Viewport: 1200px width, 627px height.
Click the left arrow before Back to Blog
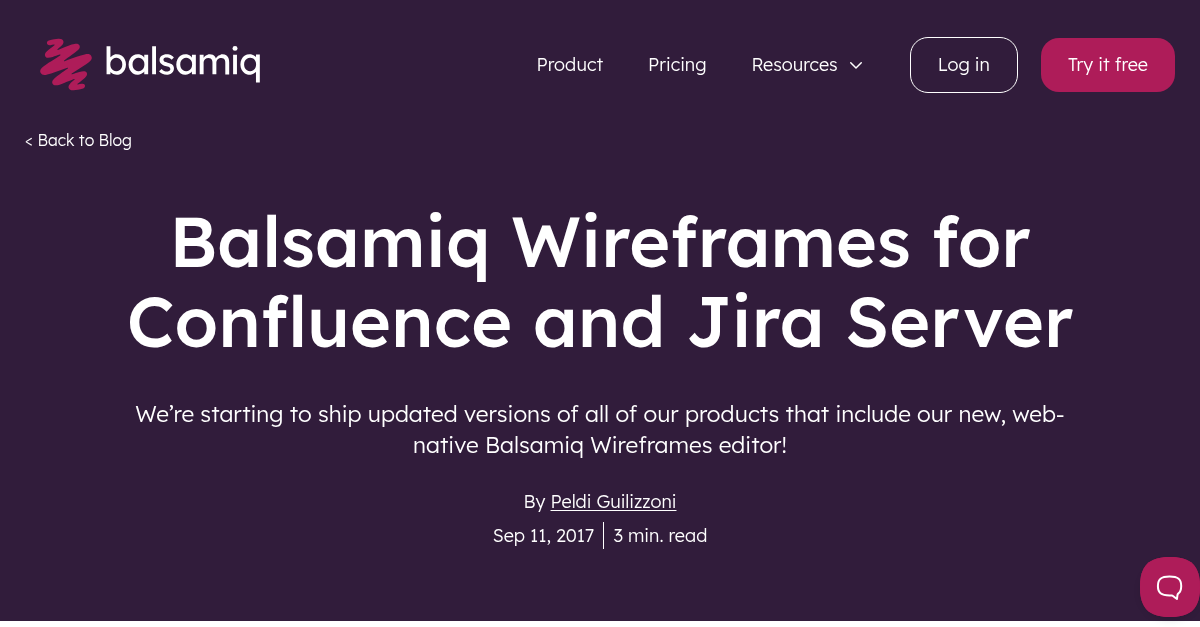tap(29, 141)
